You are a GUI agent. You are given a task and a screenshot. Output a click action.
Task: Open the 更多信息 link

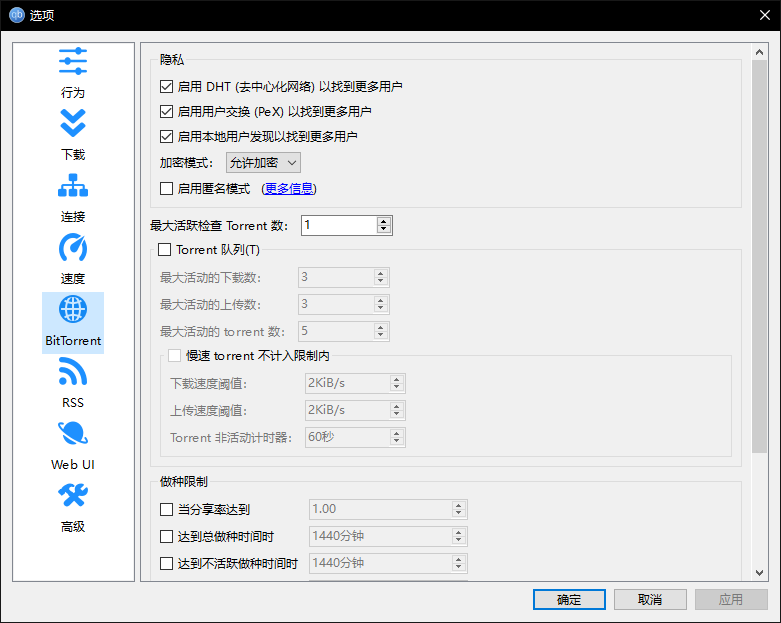289,189
